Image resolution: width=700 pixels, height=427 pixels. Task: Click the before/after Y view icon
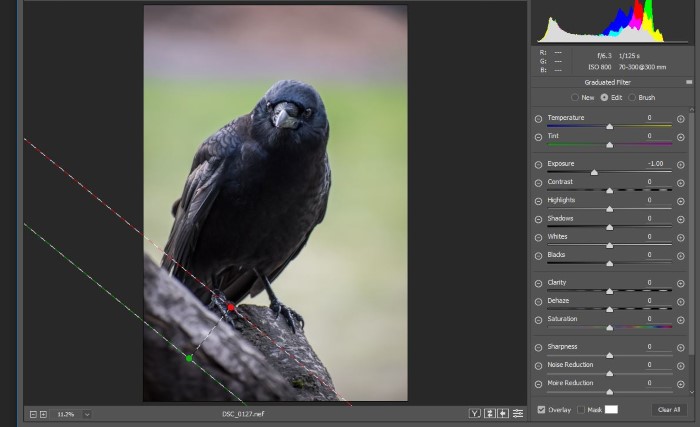[x=475, y=413]
